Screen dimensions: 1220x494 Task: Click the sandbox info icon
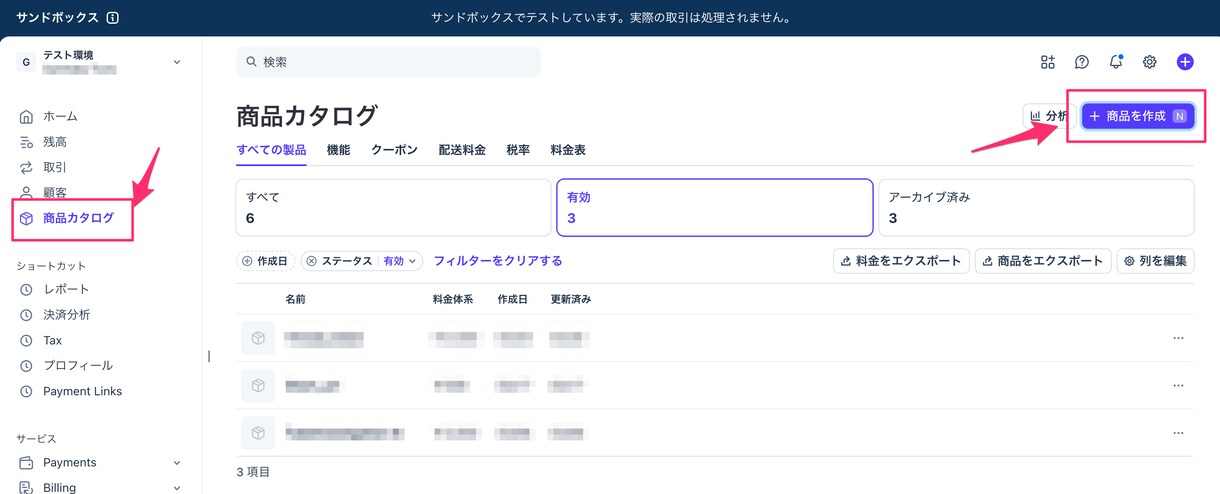(x=112, y=18)
